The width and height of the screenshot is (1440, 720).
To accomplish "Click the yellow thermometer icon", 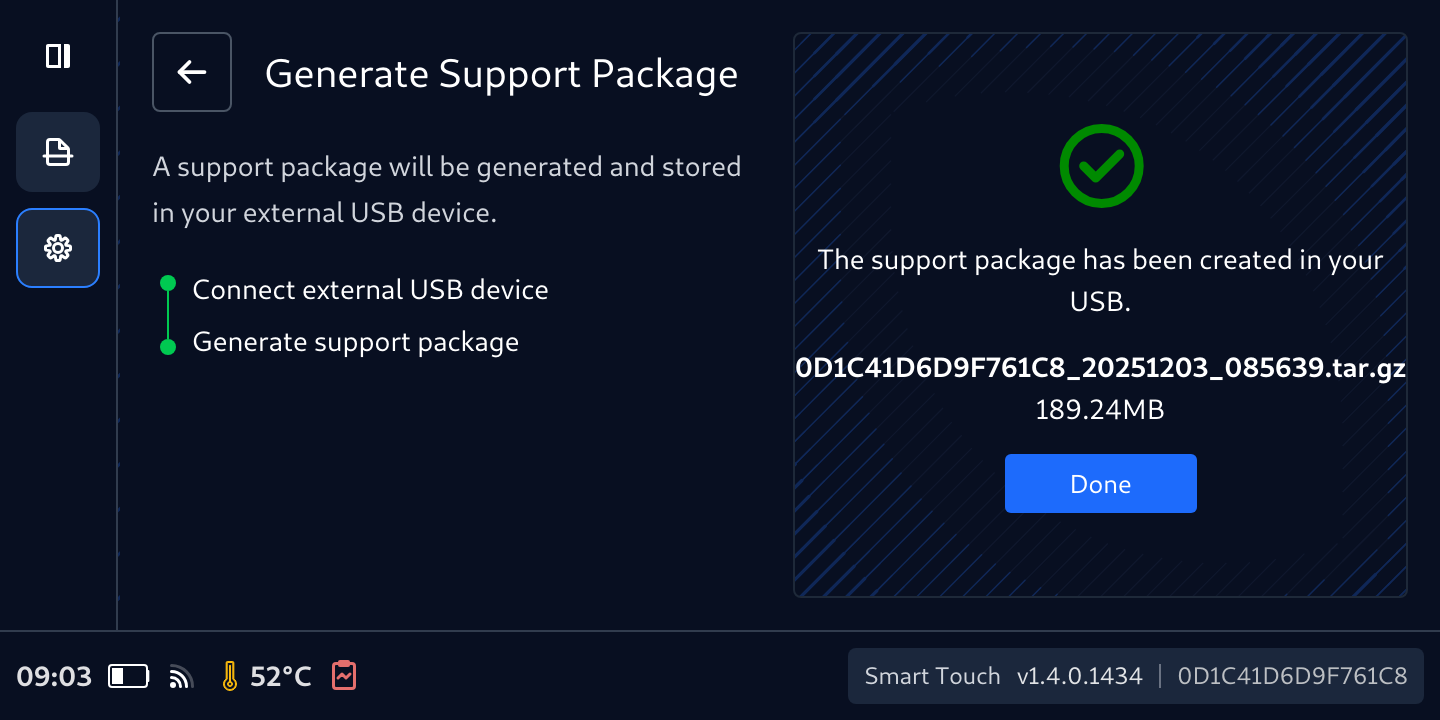I will tap(230, 677).
